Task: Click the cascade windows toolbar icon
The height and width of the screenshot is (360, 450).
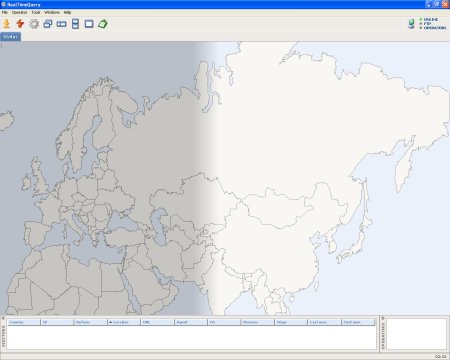Action: pos(48,24)
